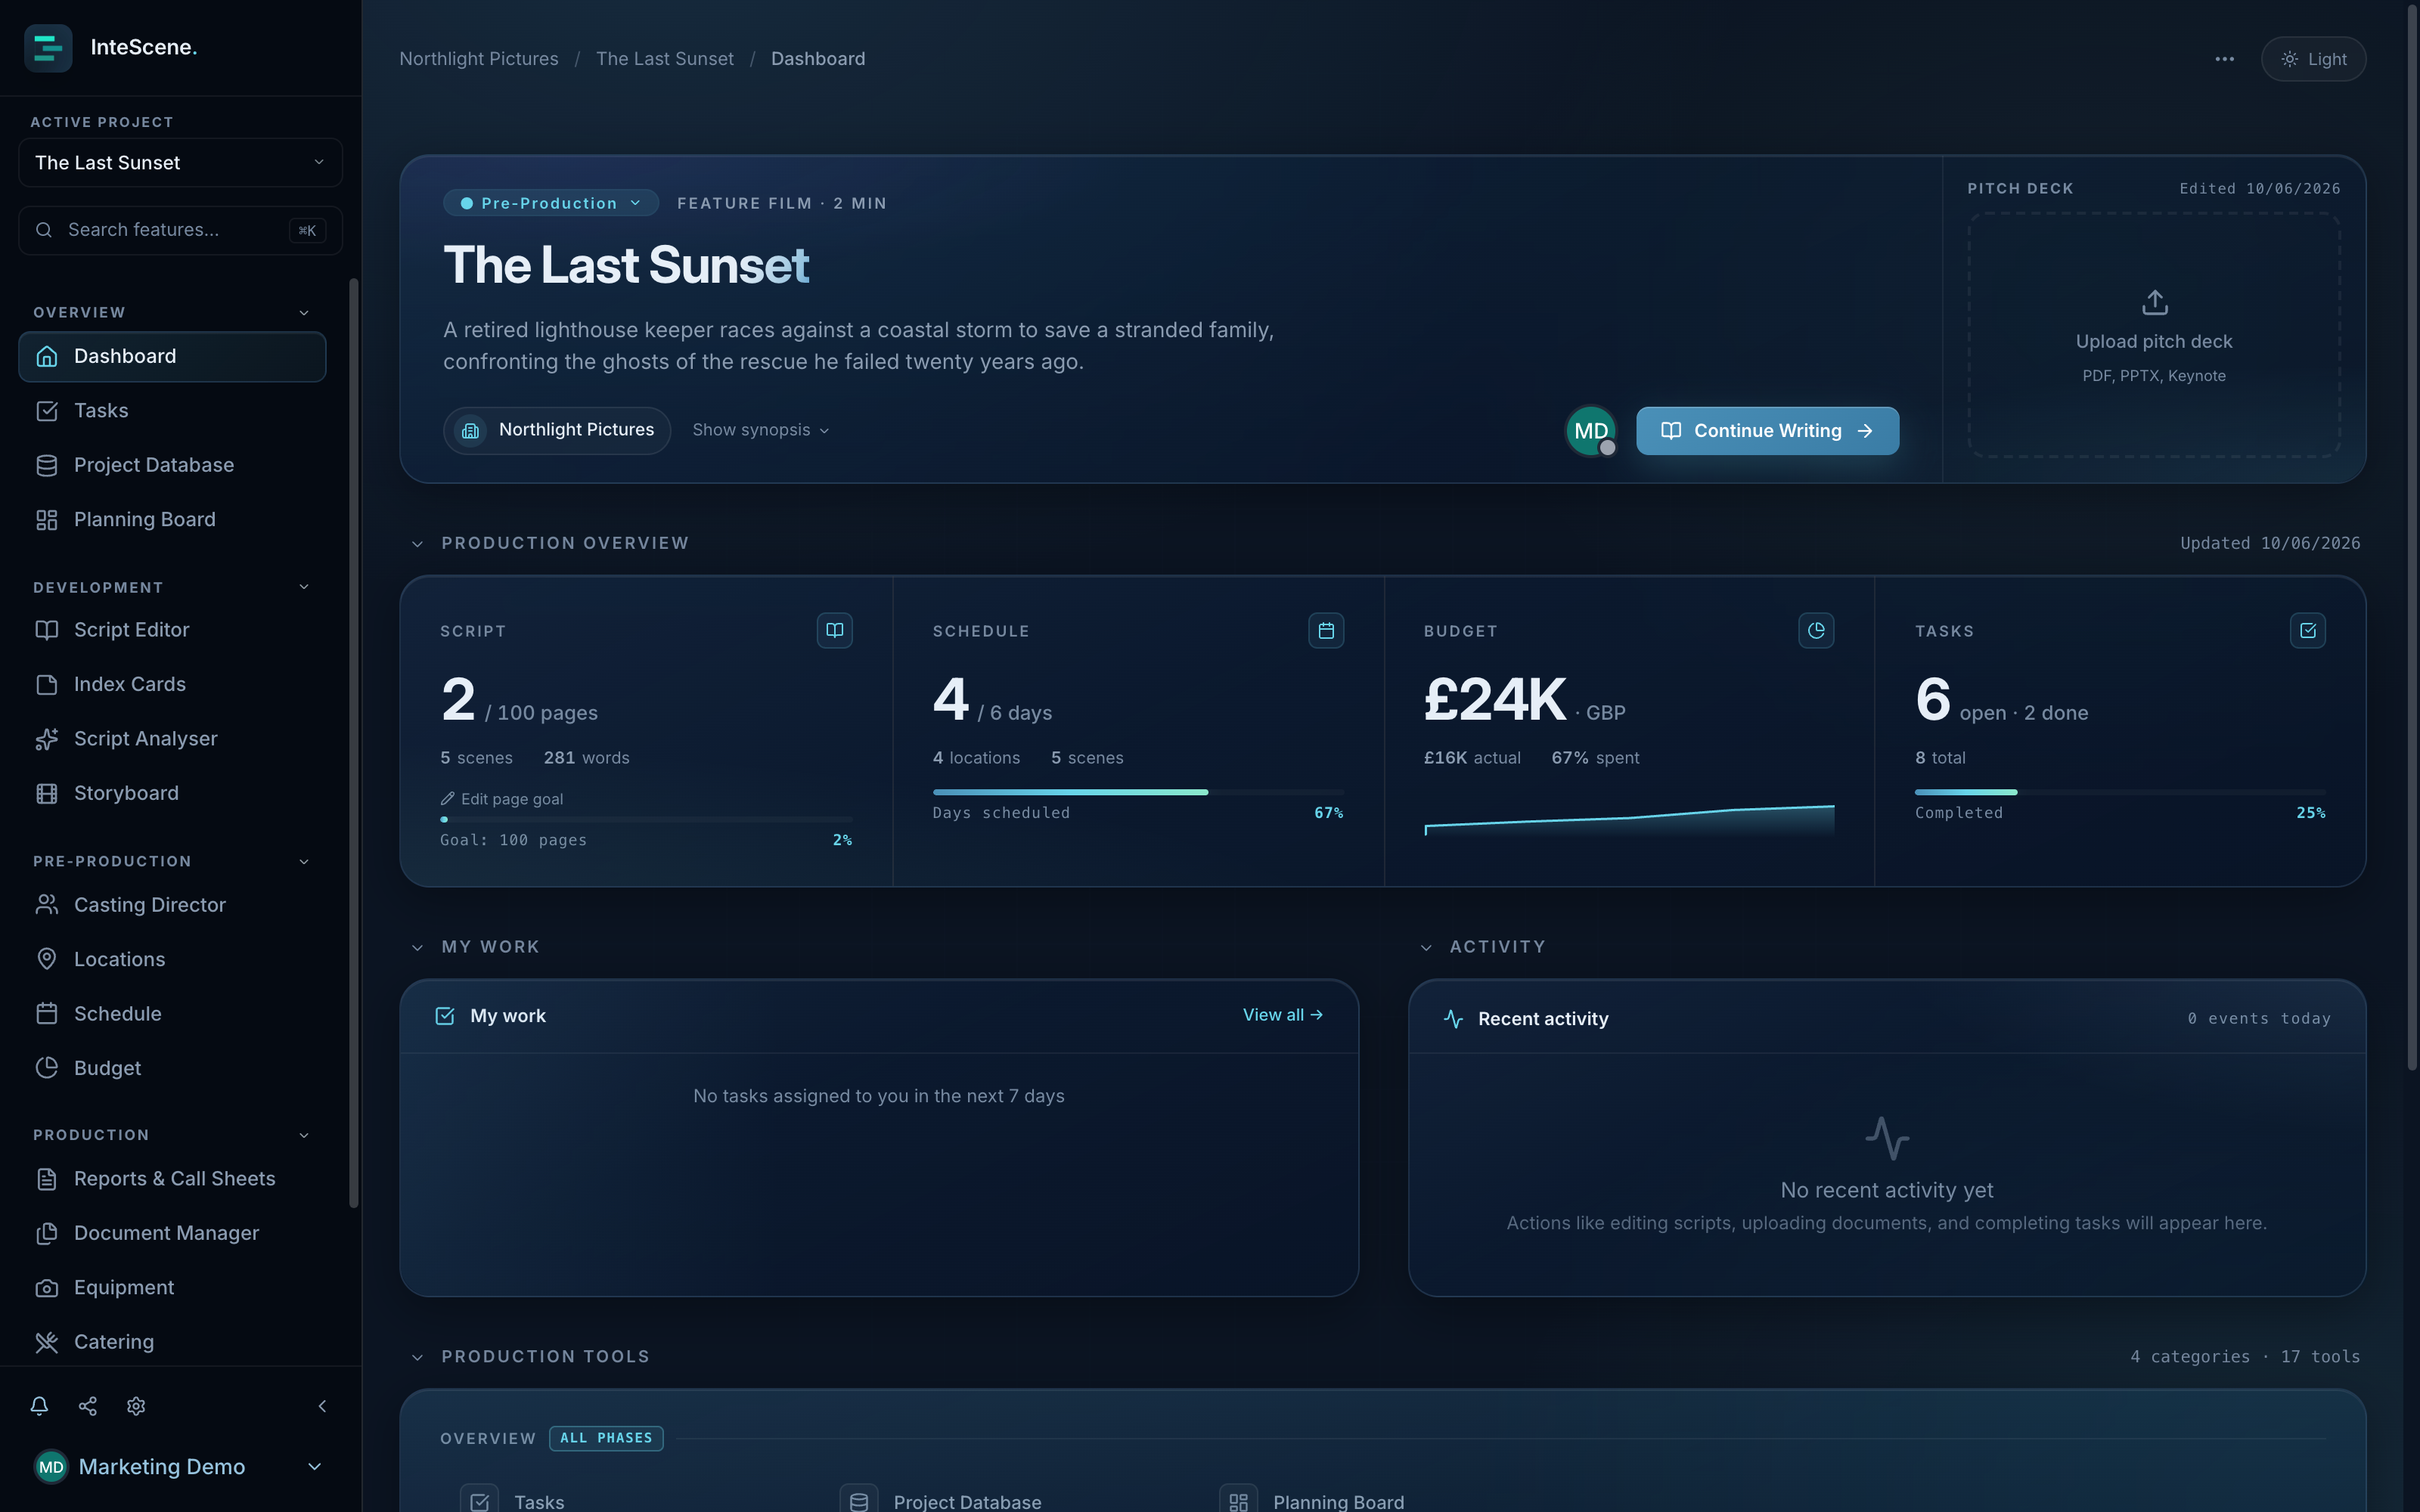Click the InteScene logo icon
Screen dimensions: 2420x1512
(48, 47)
